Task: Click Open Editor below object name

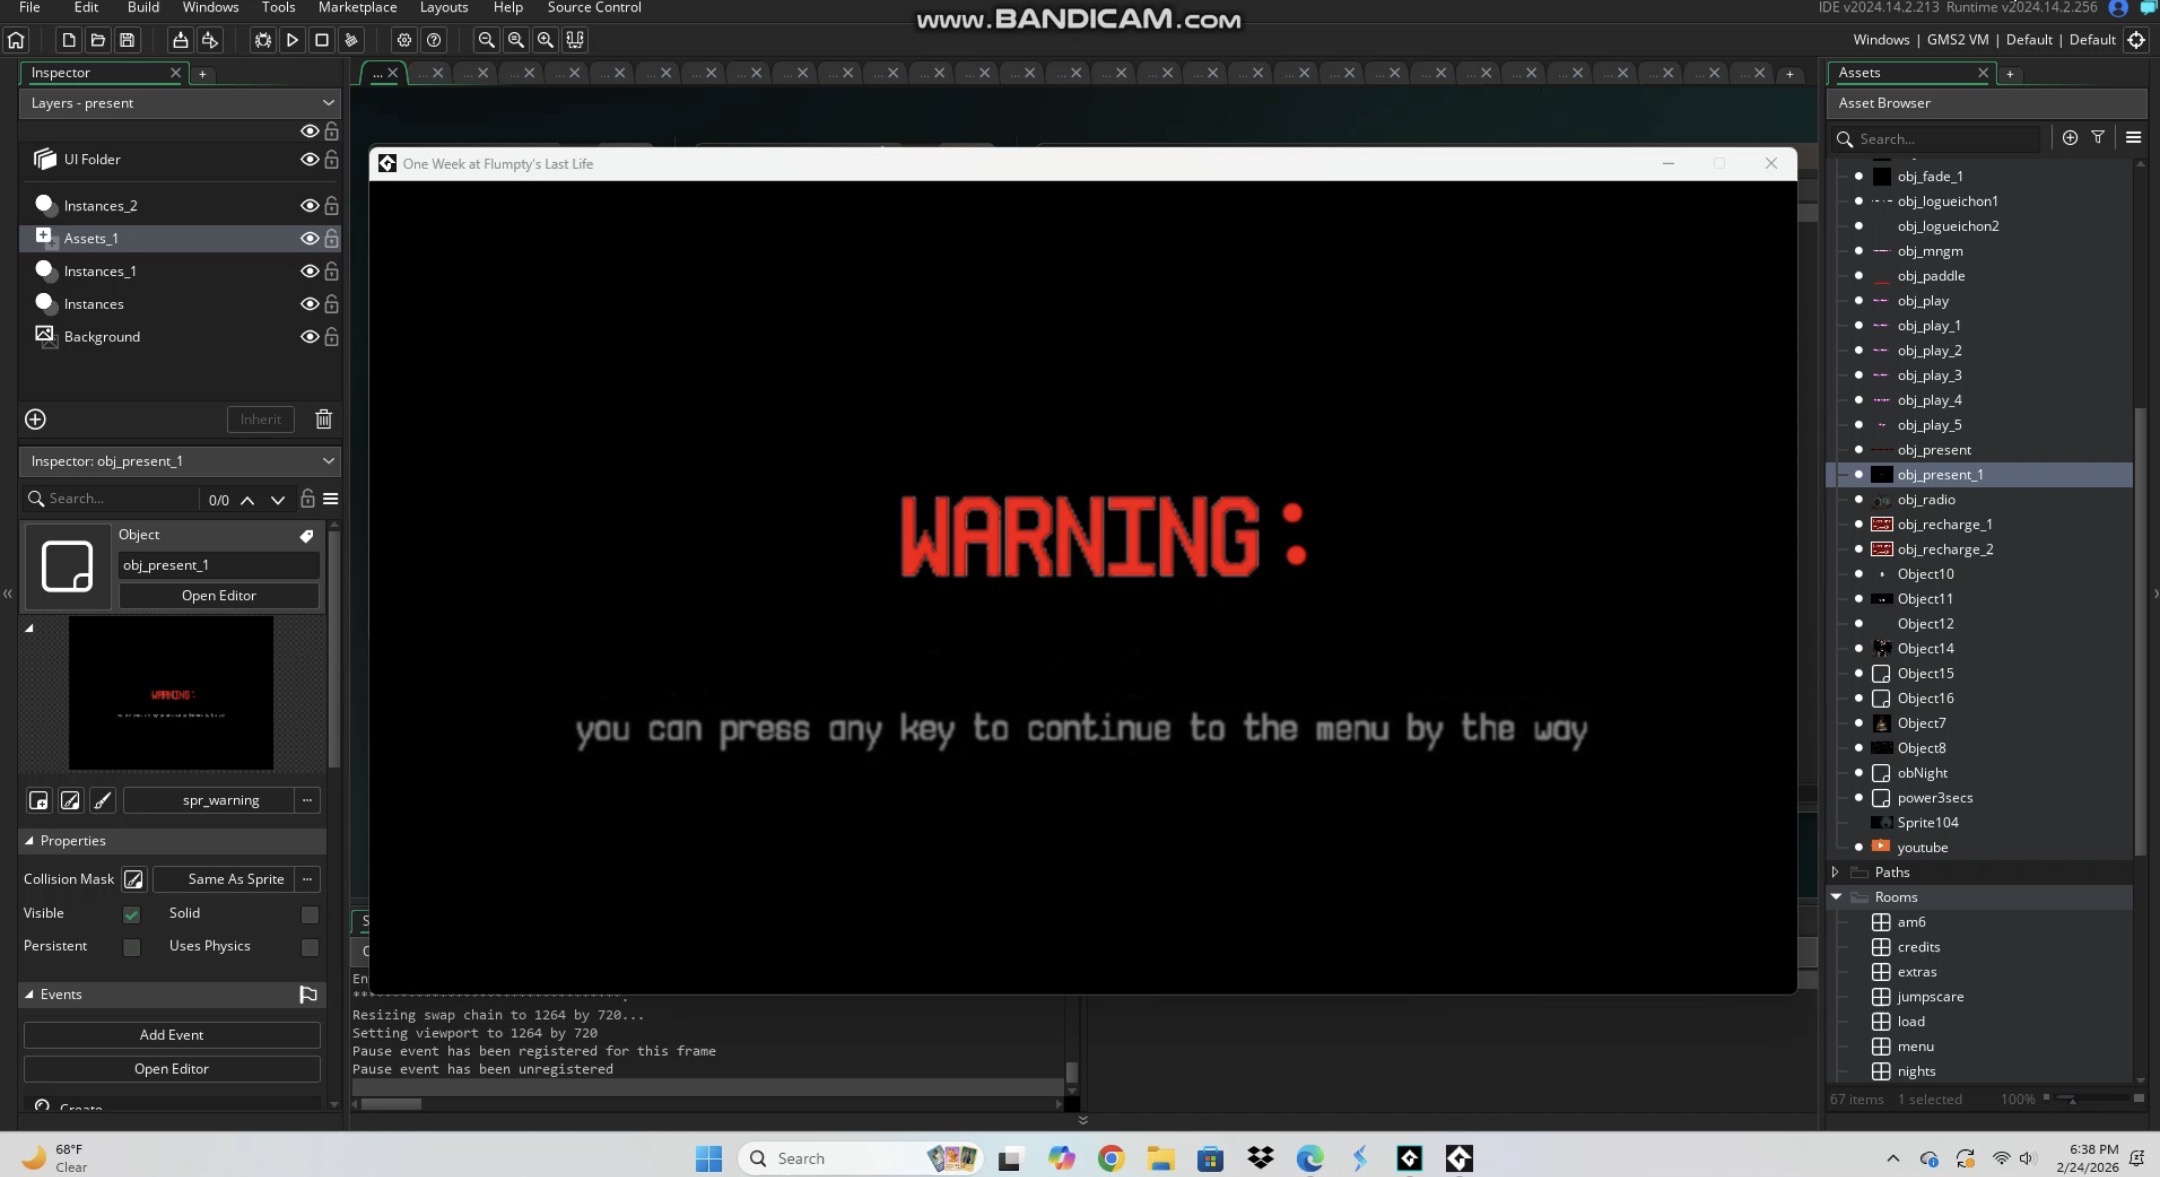Action: [x=218, y=595]
